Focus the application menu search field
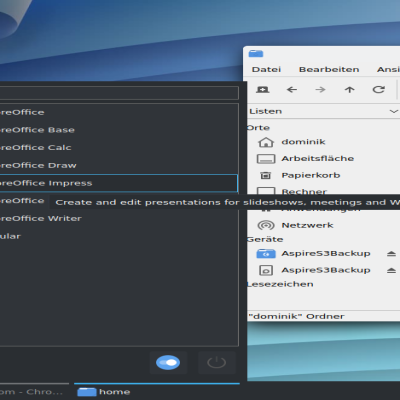Viewport: 400px width, 400px height. click(119, 93)
